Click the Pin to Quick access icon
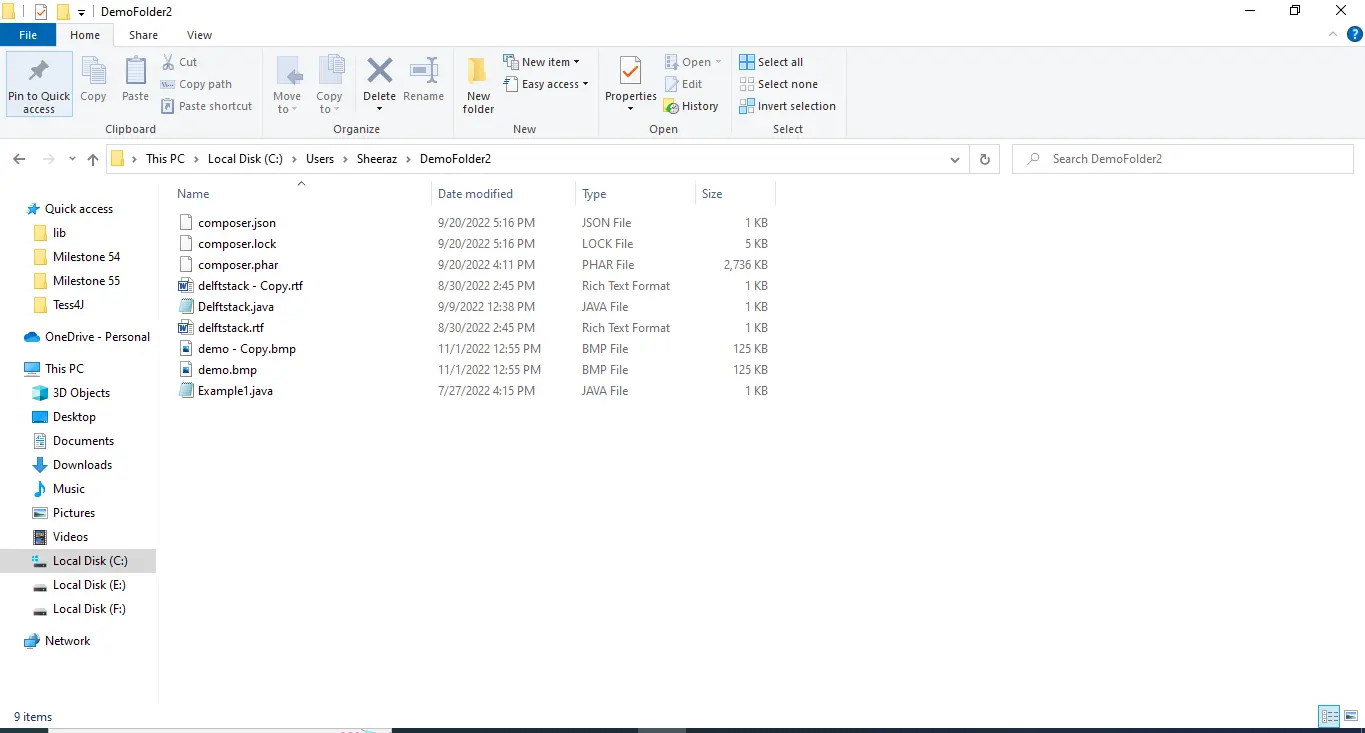The image size is (1365, 733). tap(39, 73)
